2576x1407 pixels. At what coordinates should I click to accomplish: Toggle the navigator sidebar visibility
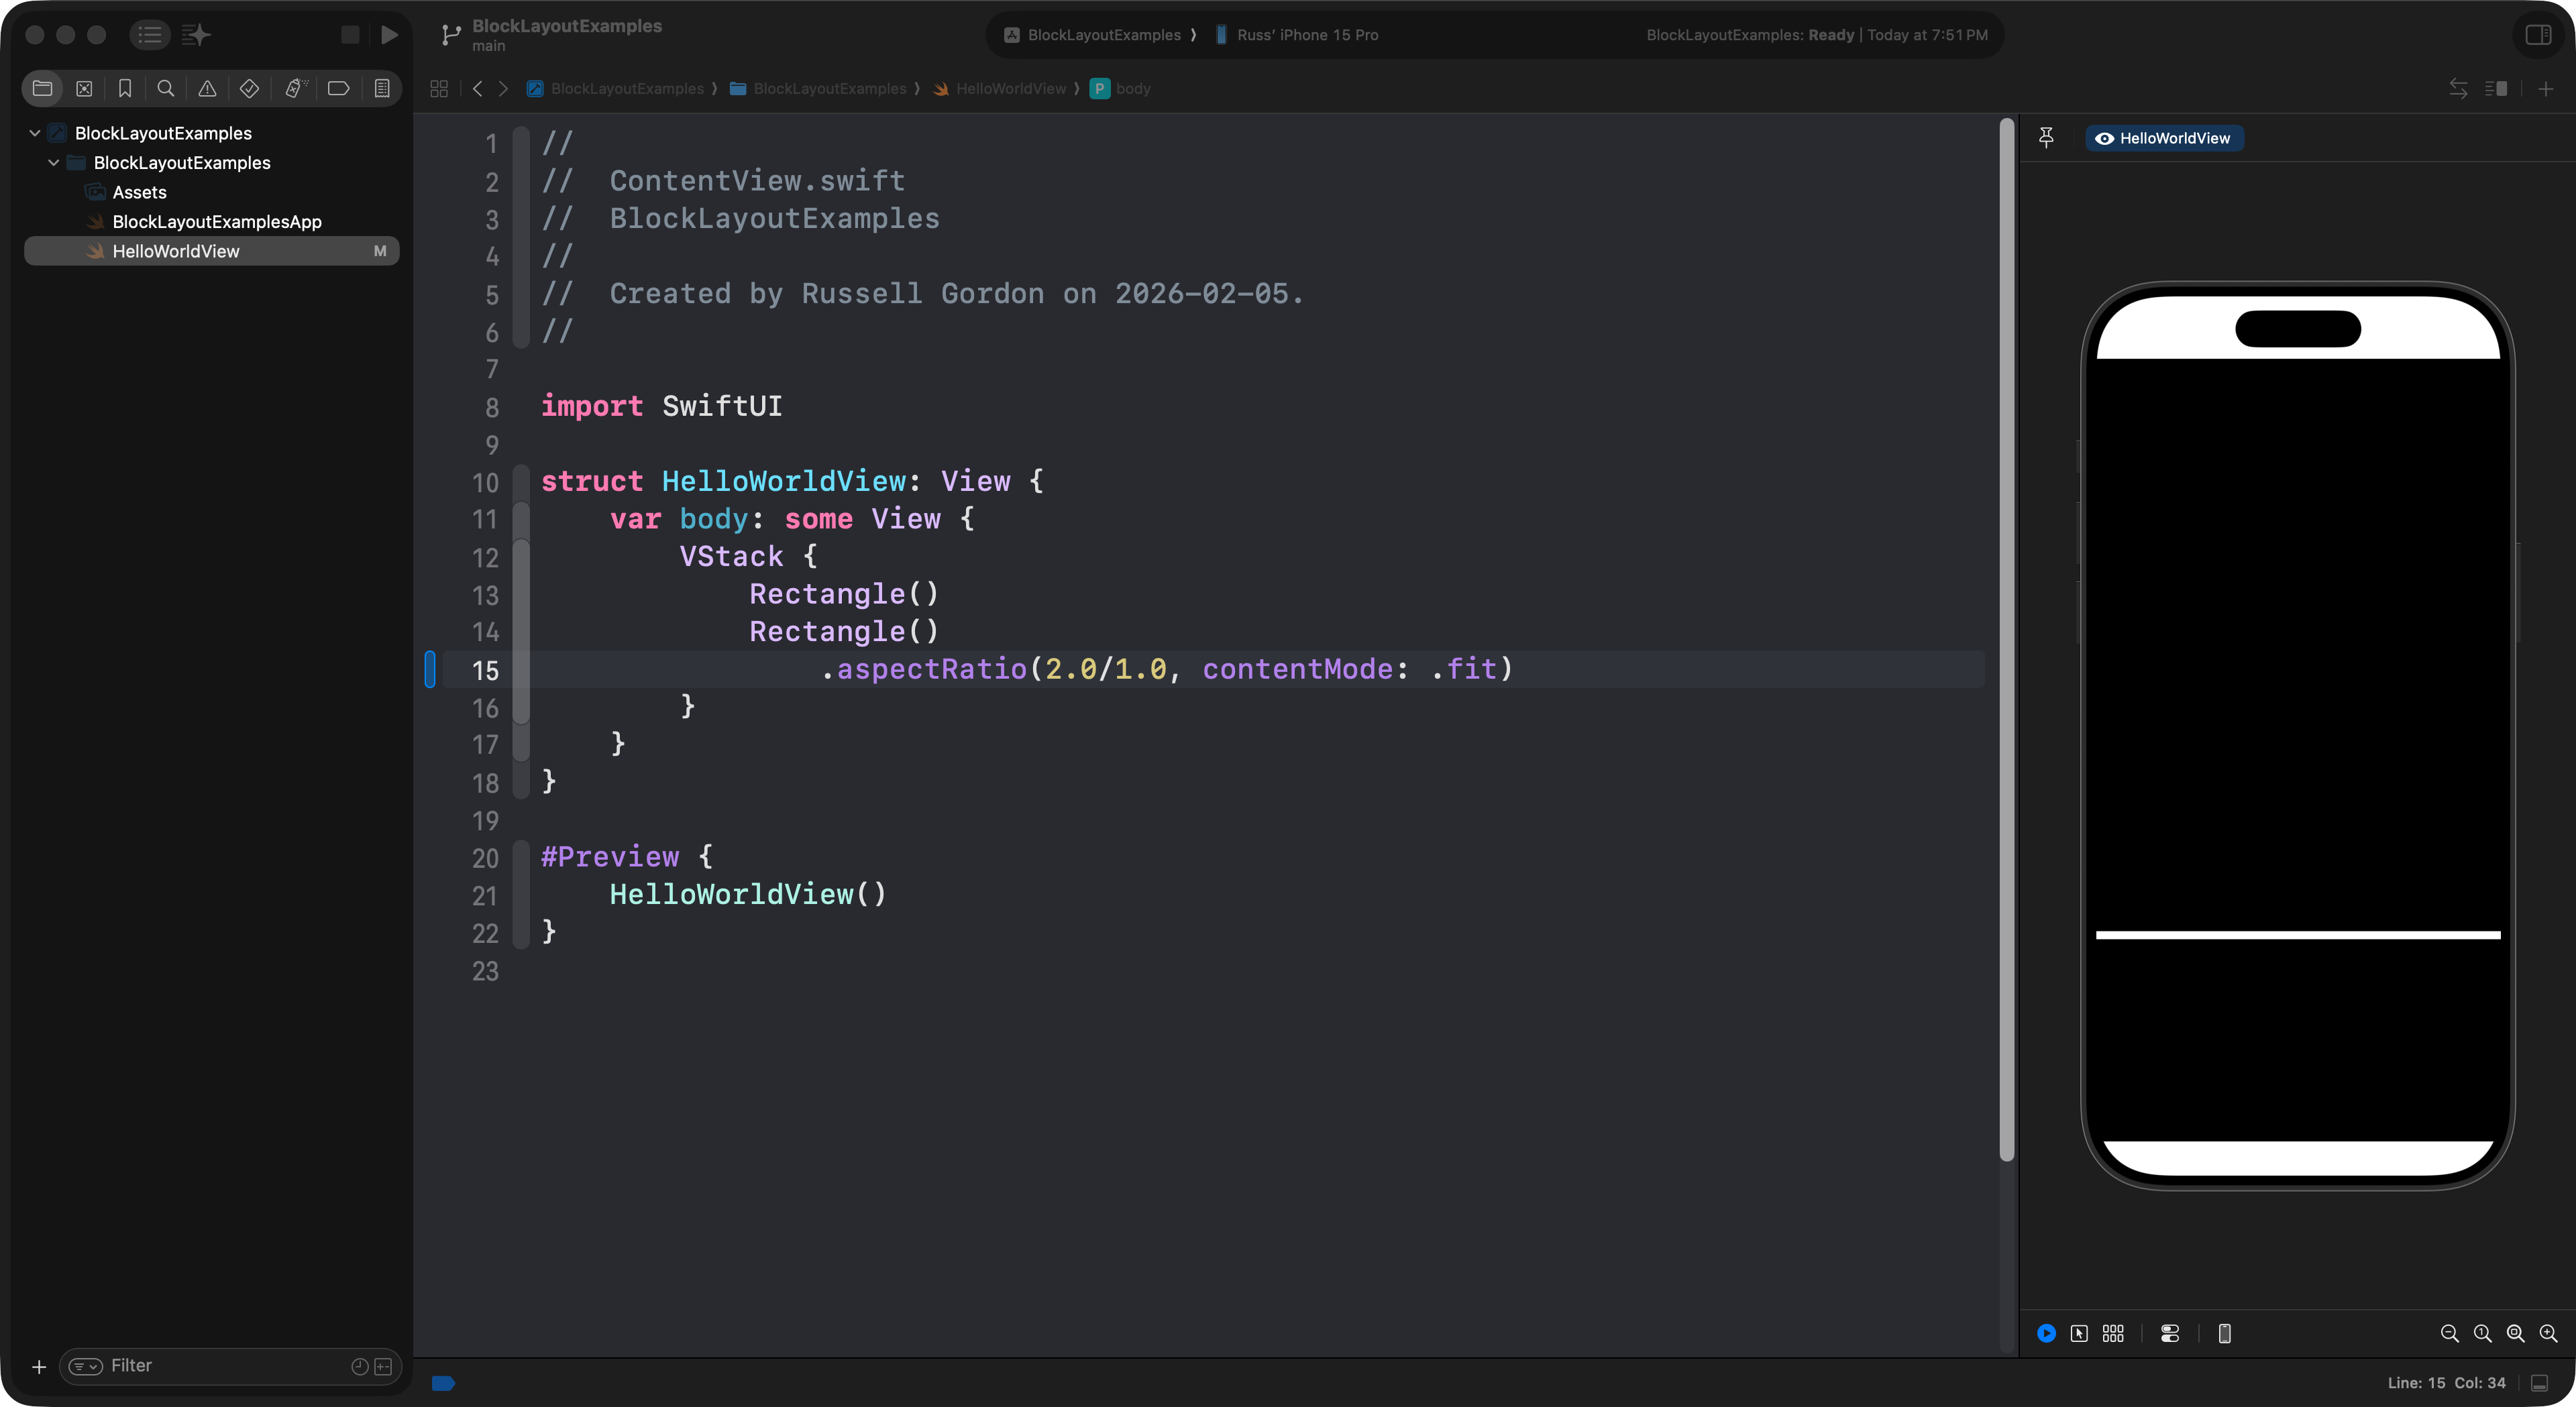(x=150, y=35)
